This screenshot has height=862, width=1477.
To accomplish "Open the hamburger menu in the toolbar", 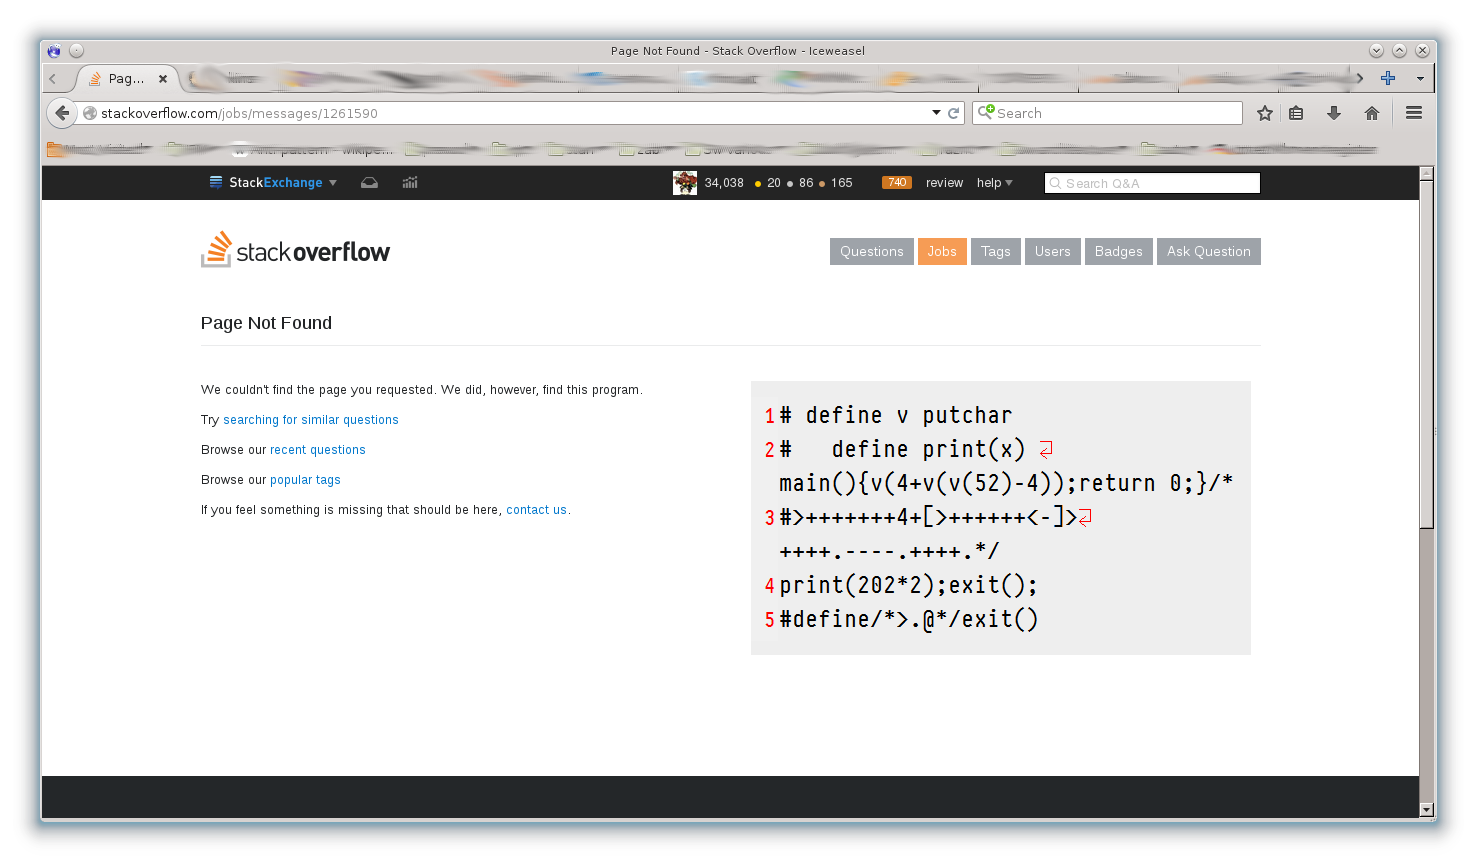I will pyautogui.click(x=1414, y=113).
